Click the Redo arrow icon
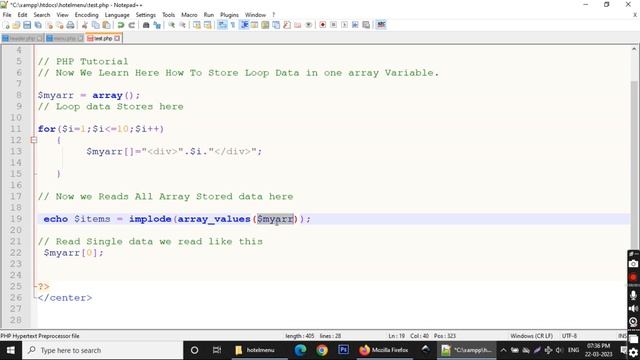The height and width of the screenshot is (360, 640). click(x=131, y=25)
